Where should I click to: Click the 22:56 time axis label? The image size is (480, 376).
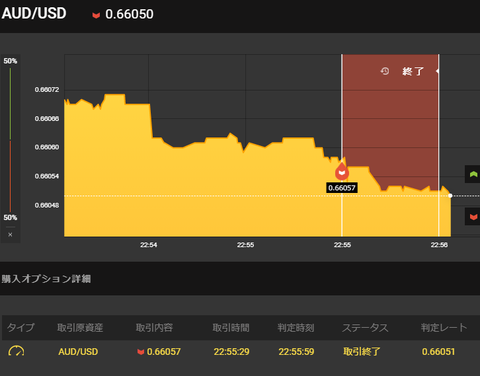point(439,245)
